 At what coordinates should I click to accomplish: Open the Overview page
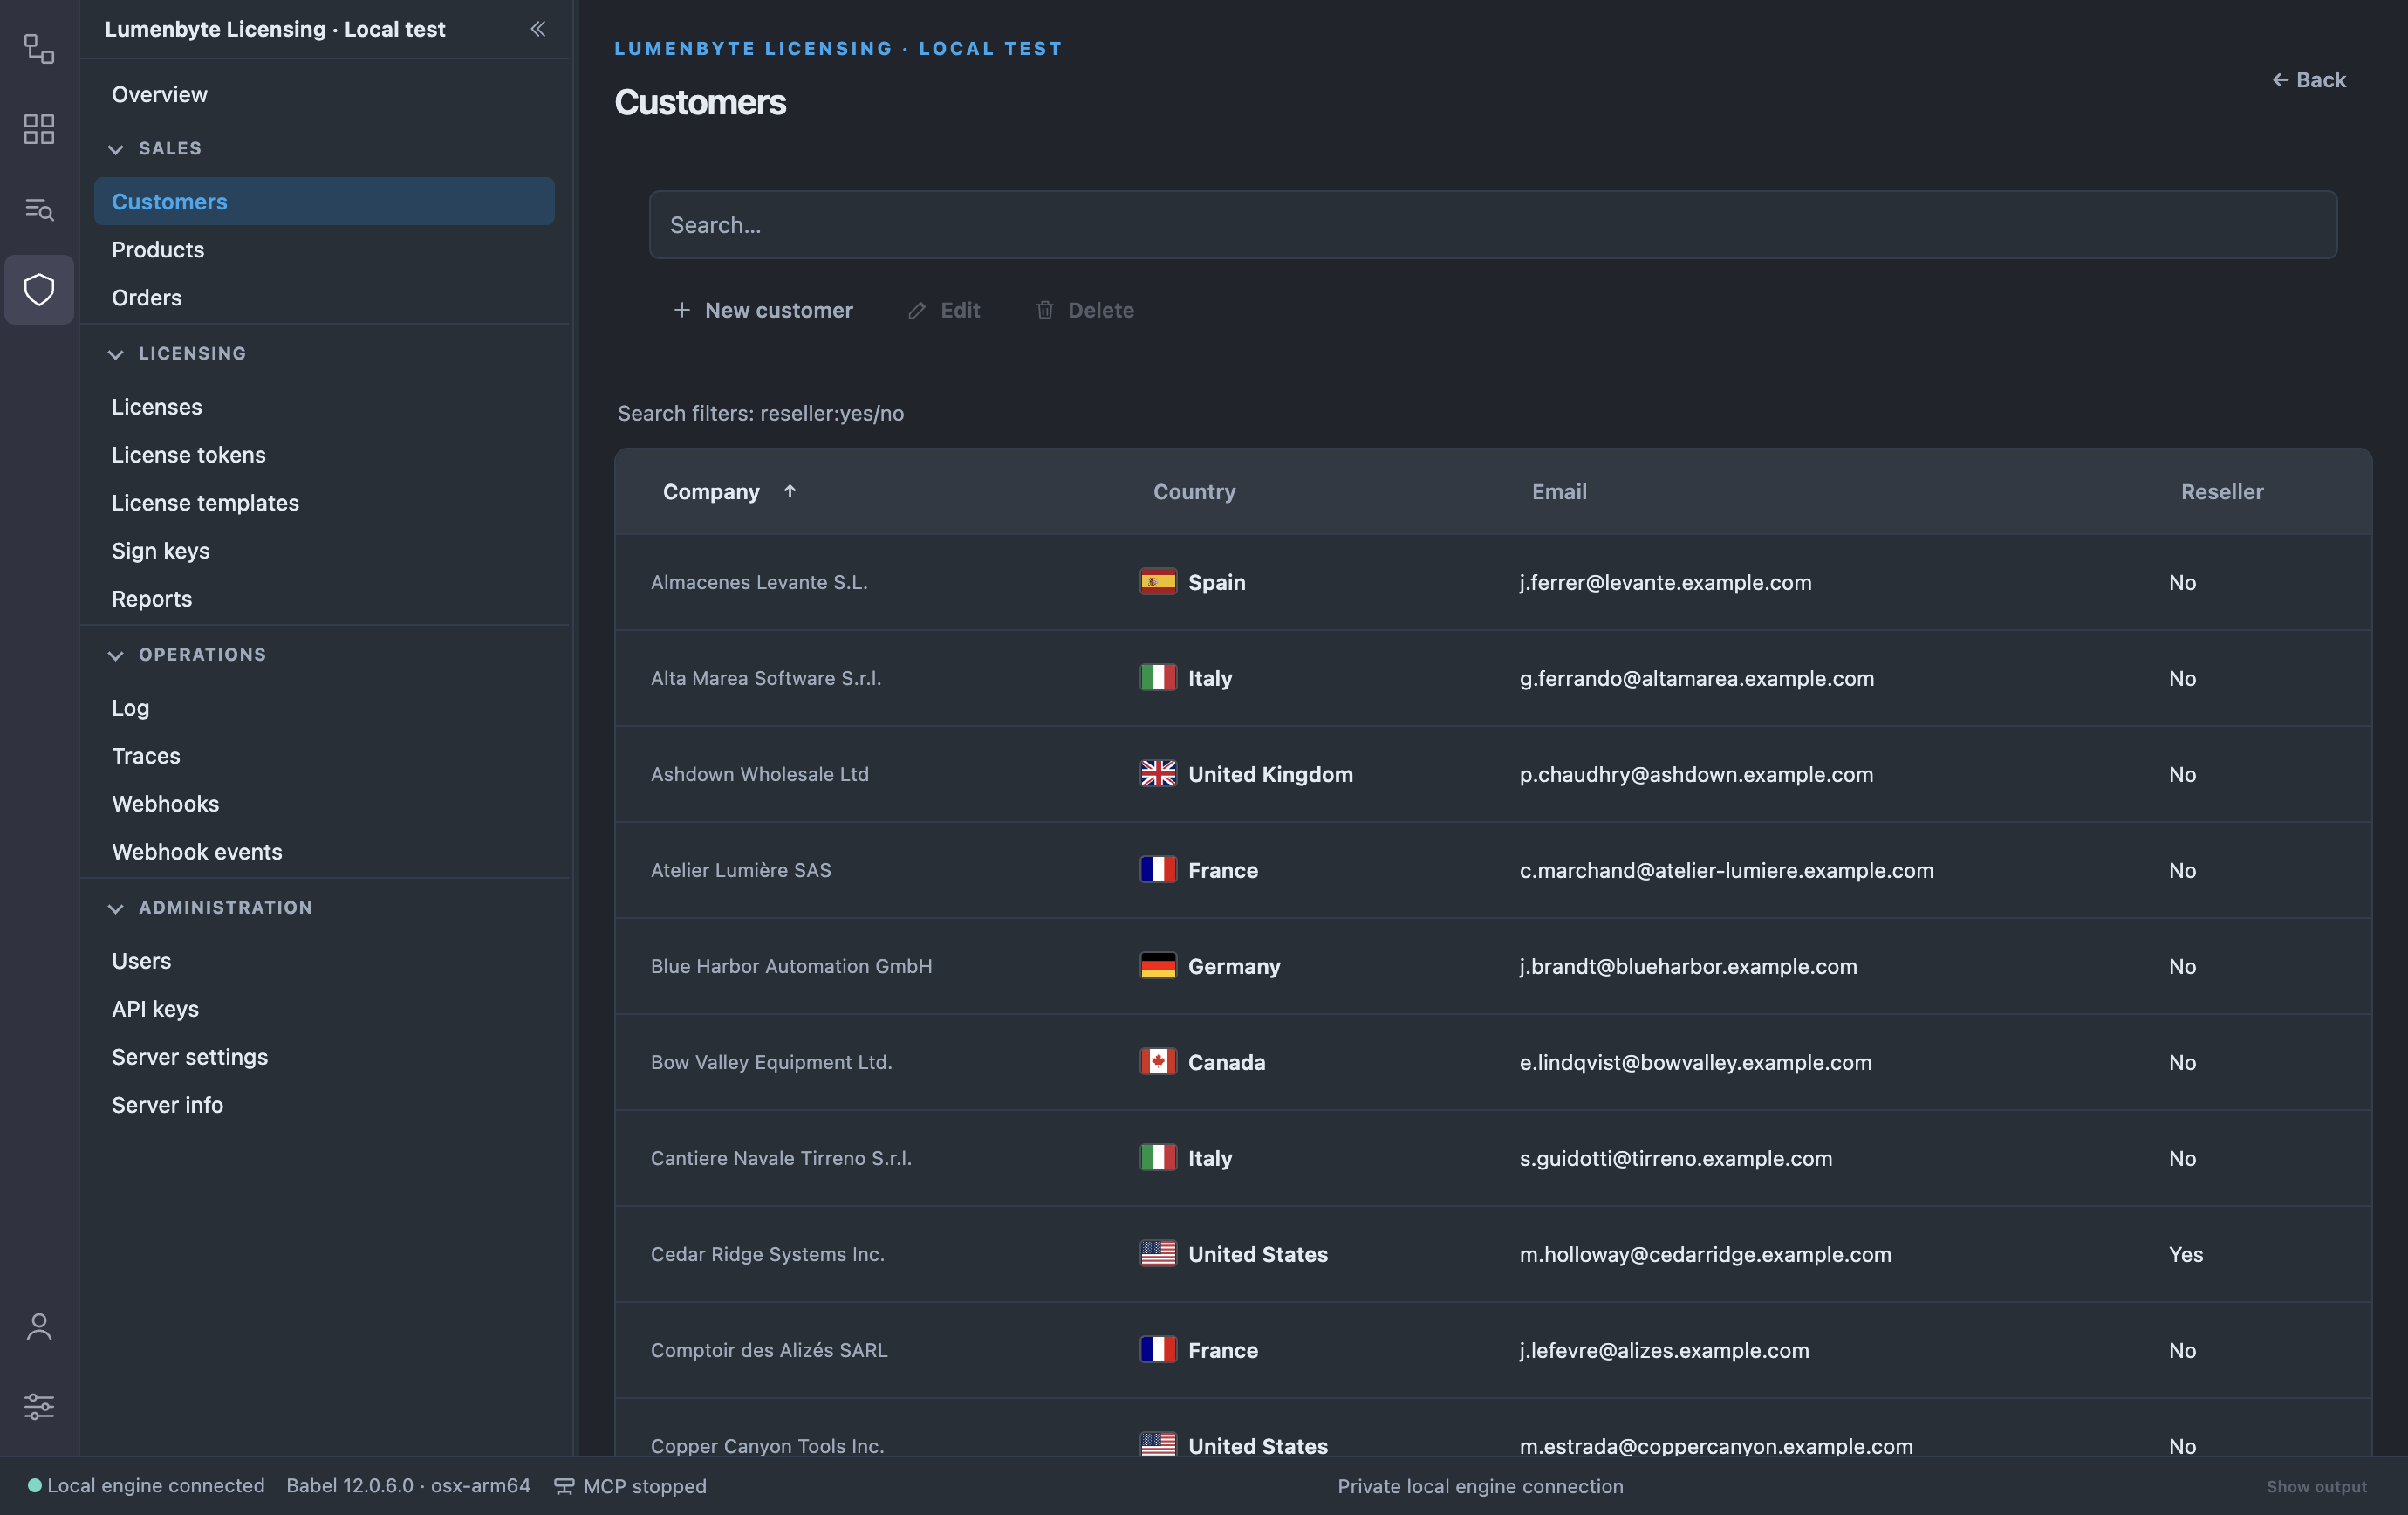pos(324,94)
